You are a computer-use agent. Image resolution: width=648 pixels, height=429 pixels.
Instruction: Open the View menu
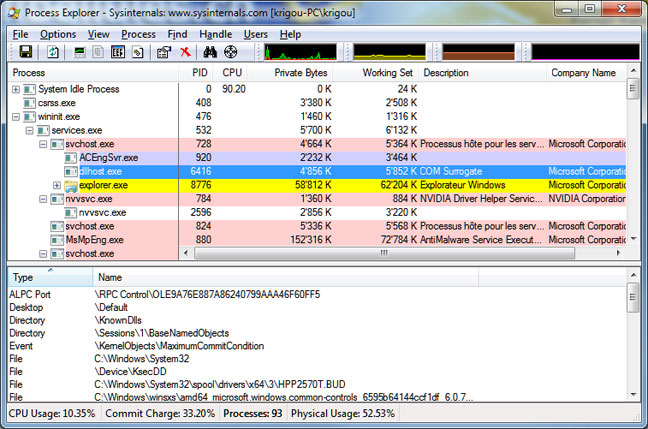point(98,34)
